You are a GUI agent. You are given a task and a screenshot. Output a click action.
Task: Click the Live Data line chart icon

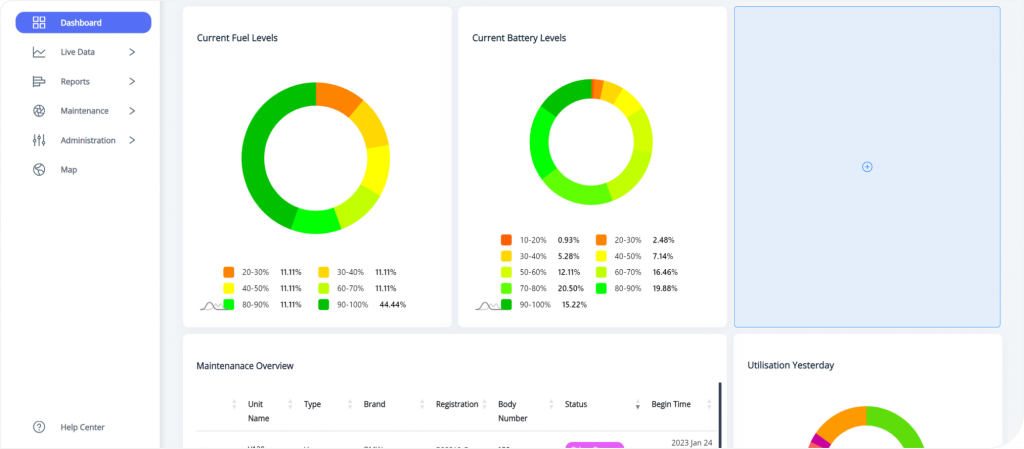[39, 52]
